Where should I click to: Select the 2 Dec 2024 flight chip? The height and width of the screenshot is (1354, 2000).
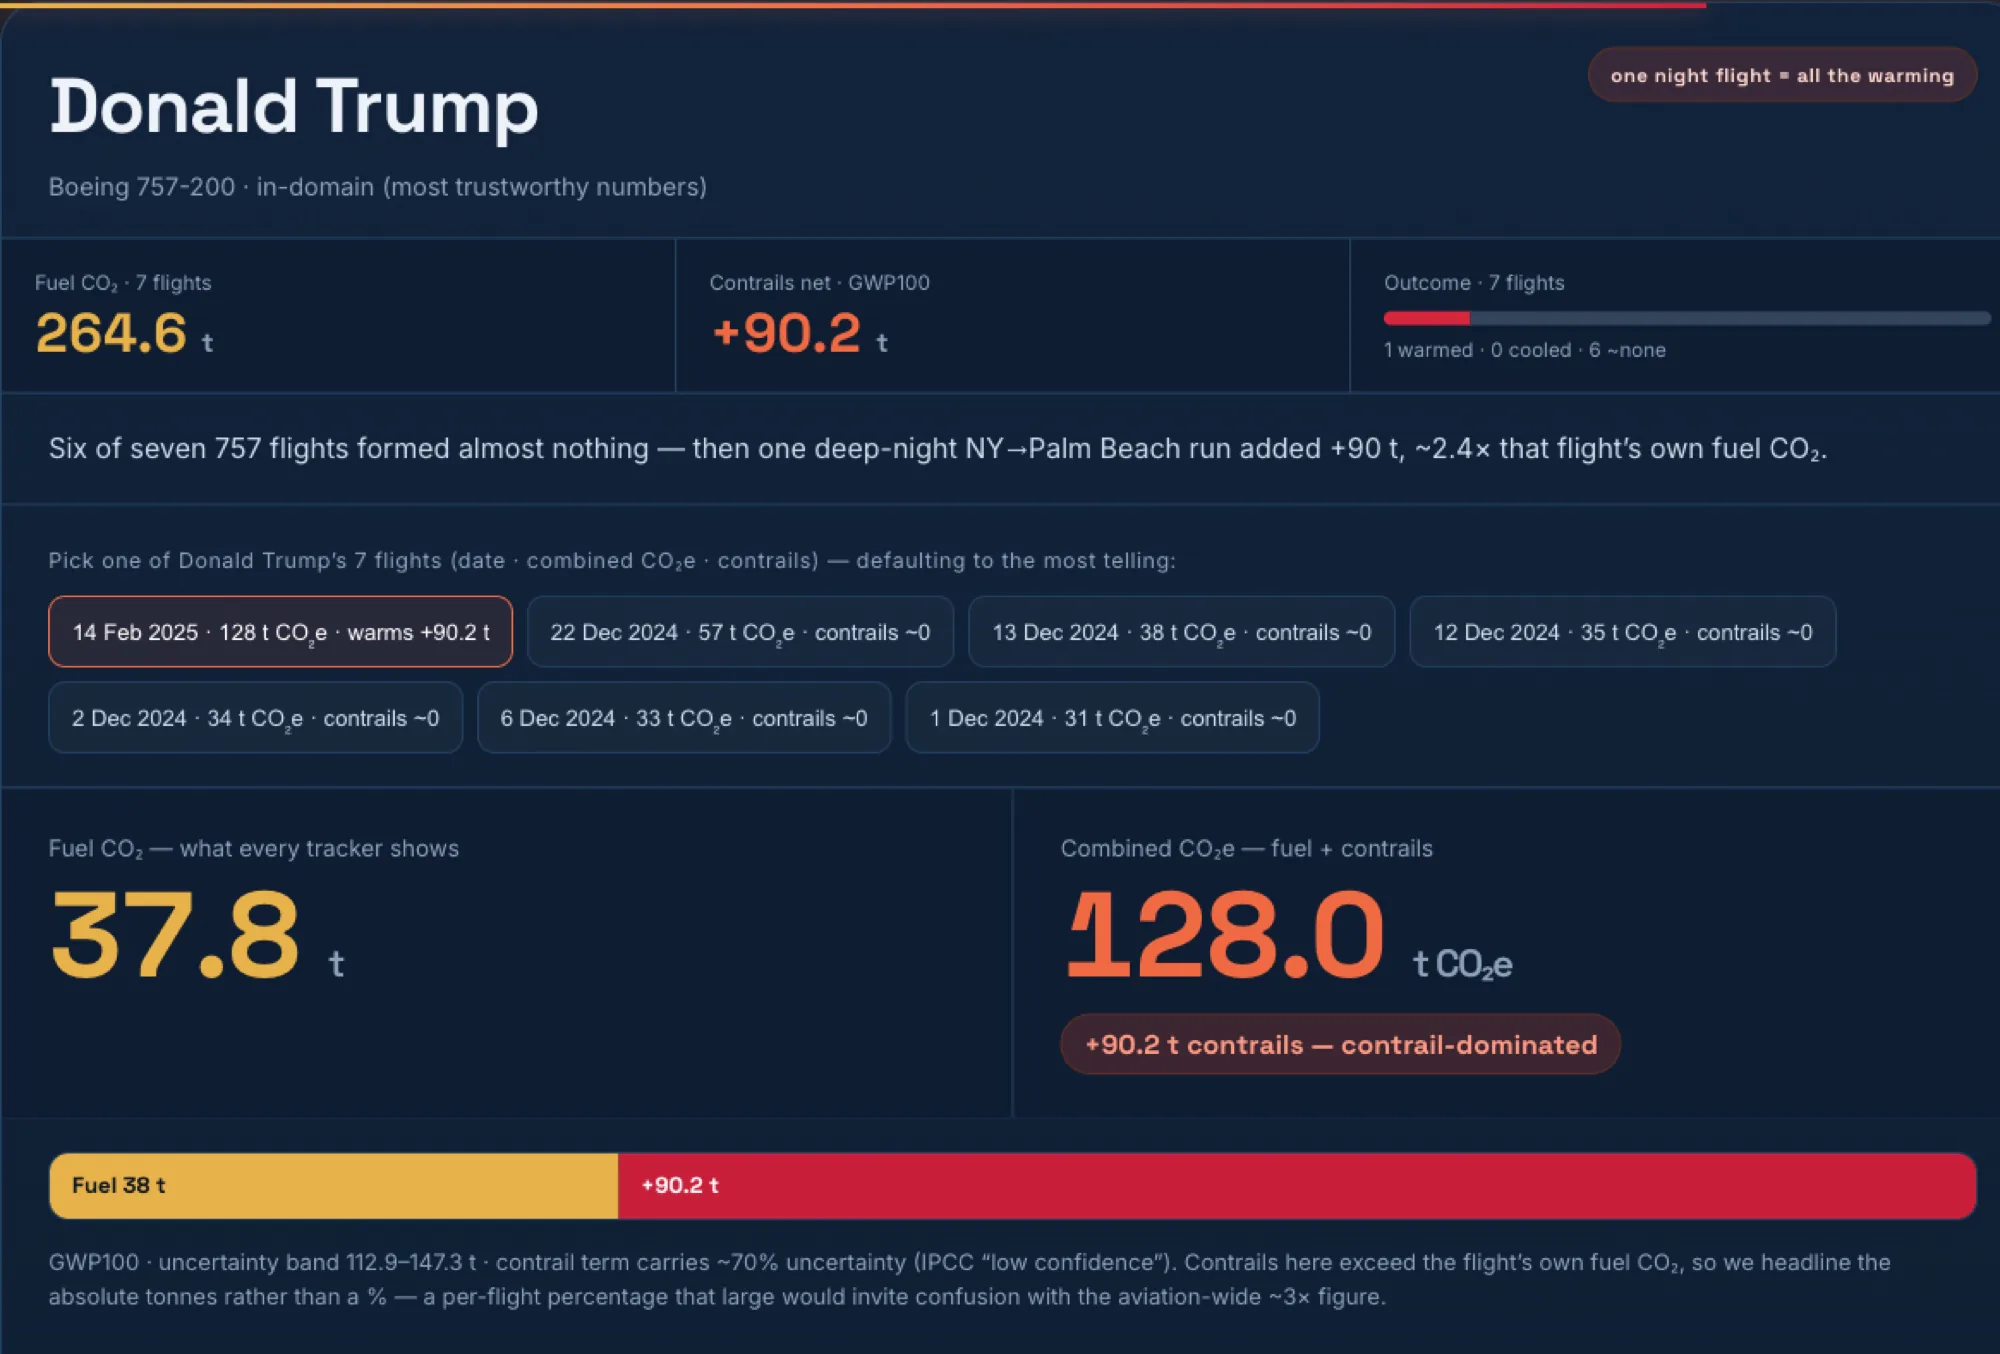[x=255, y=718]
